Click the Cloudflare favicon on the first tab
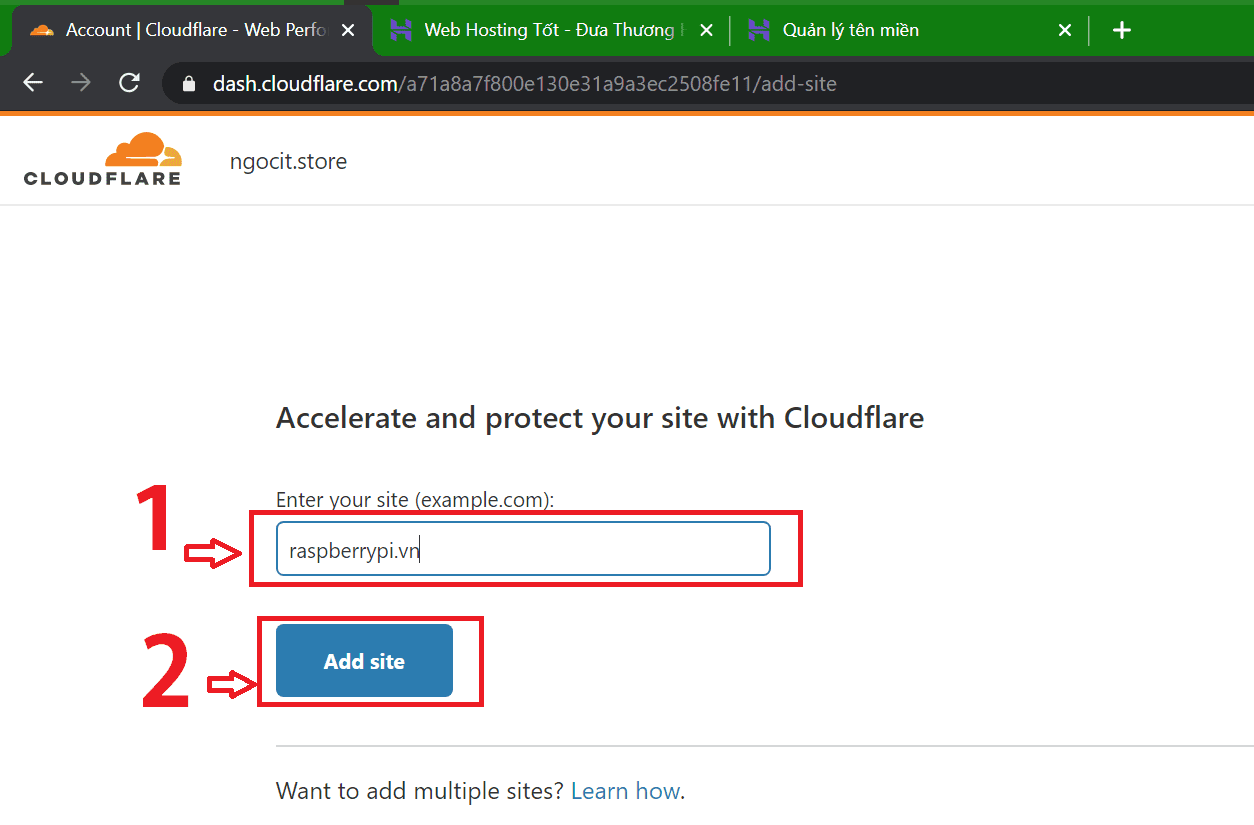Screen dimensions: 1254x825 pos(42,30)
